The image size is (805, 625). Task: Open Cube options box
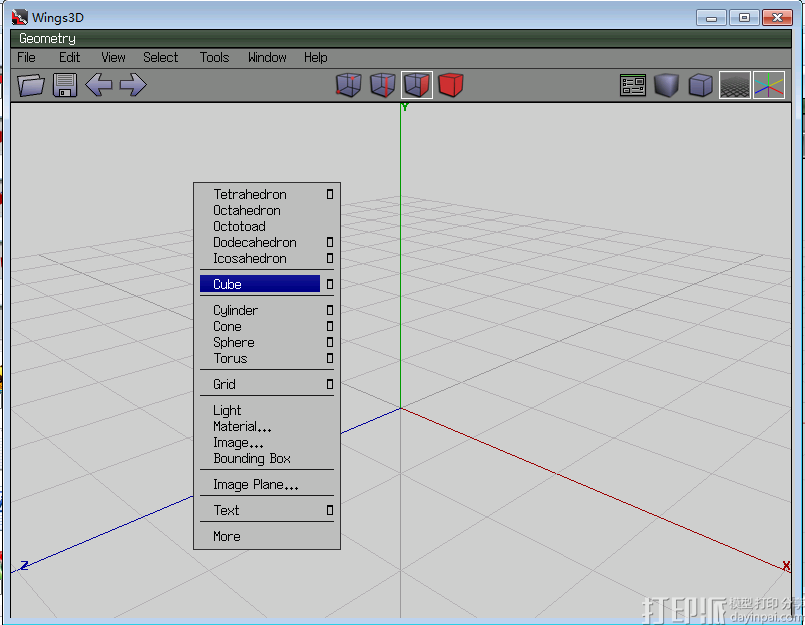click(330, 284)
